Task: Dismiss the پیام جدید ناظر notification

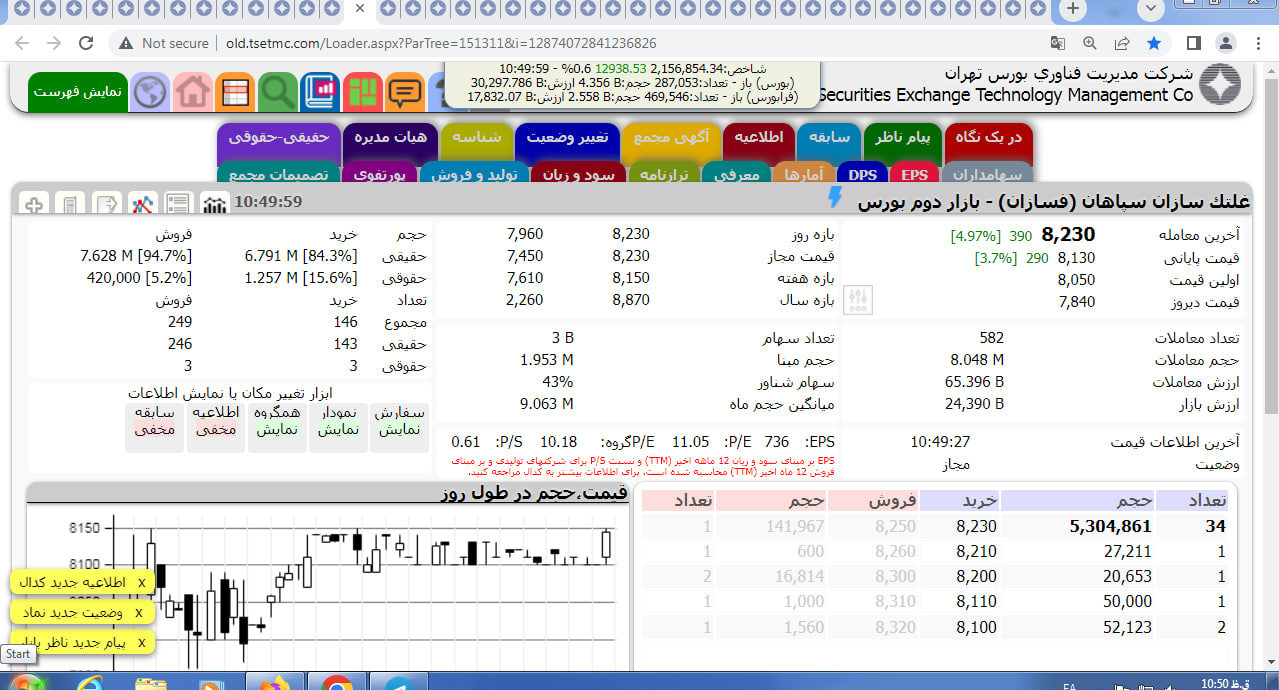Action: point(141,642)
